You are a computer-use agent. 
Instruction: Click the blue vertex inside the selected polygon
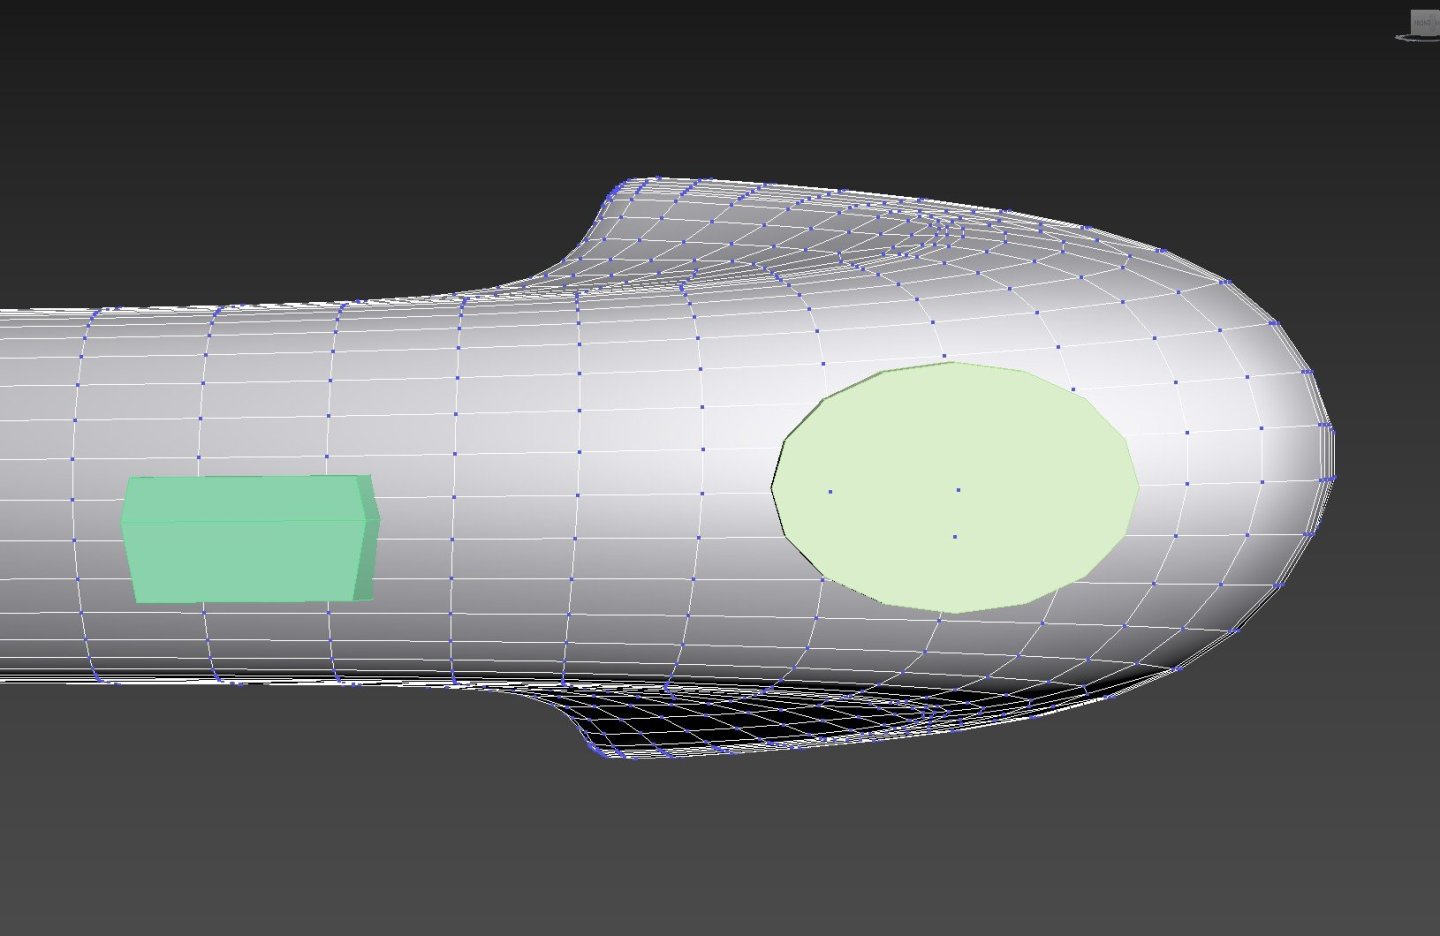(x=958, y=489)
